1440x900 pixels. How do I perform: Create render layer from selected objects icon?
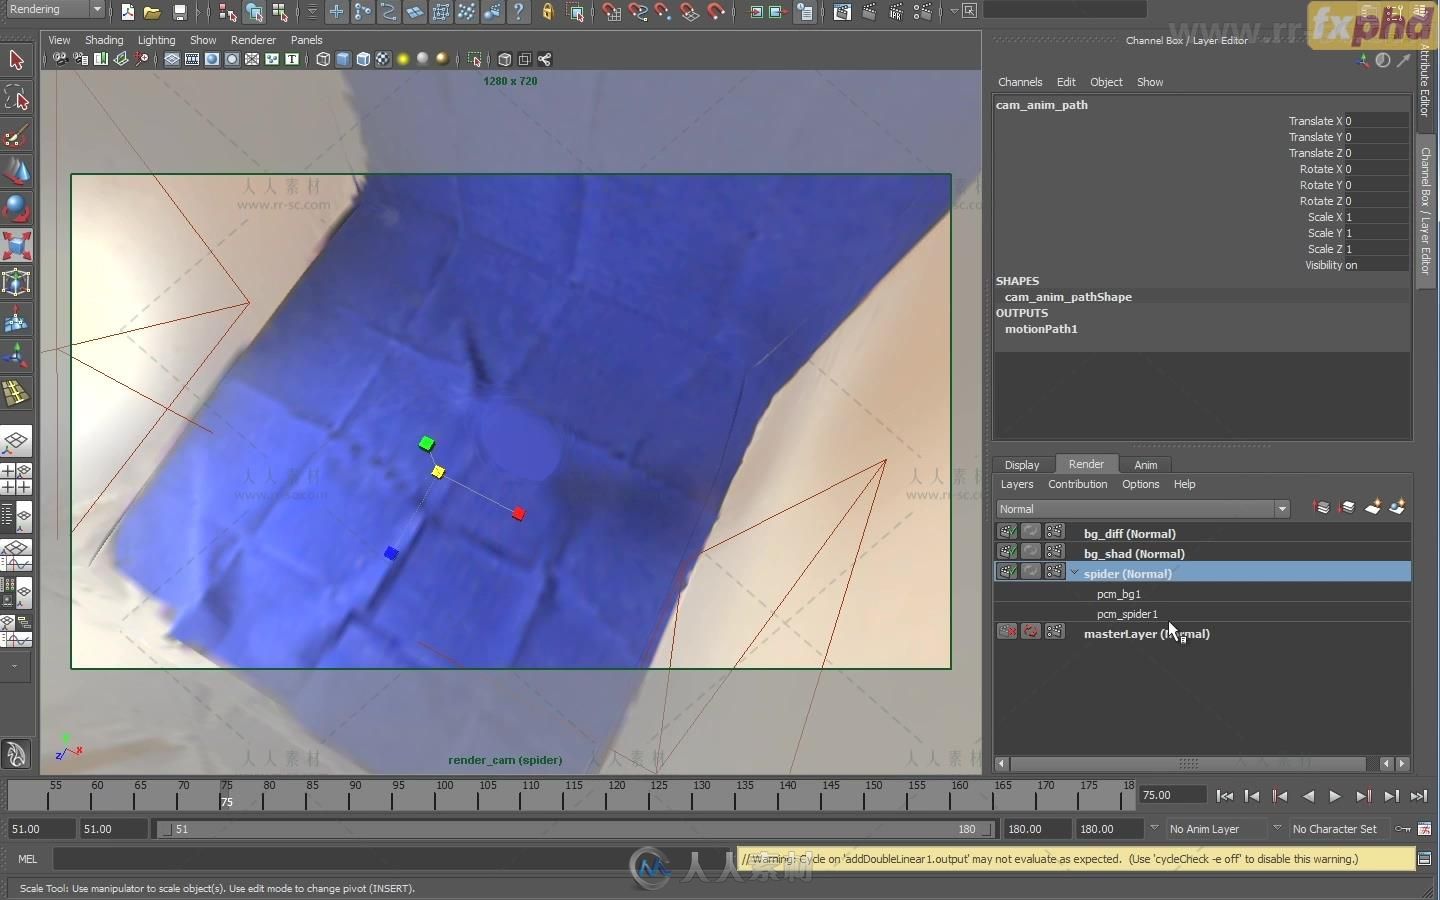coord(1397,508)
